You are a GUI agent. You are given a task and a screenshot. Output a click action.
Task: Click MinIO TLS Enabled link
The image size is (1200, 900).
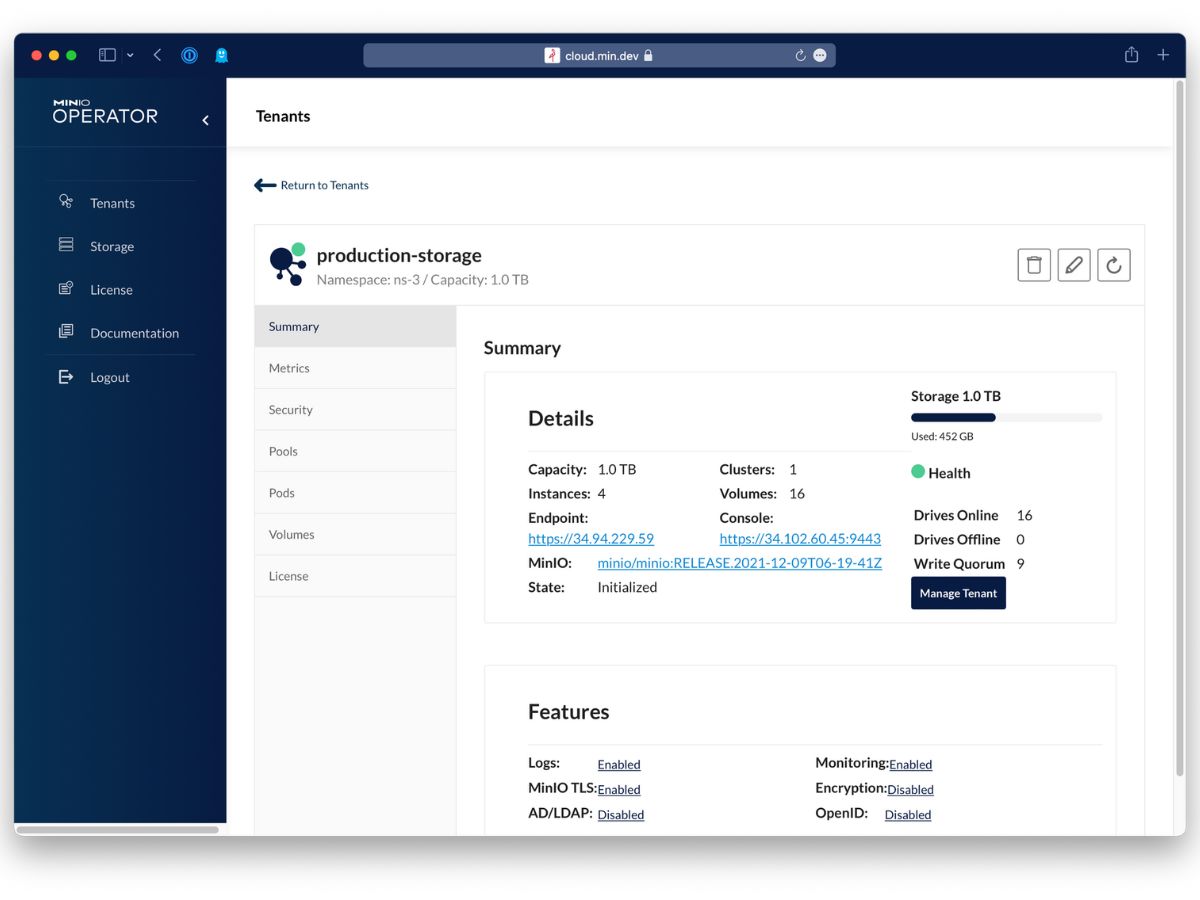pyautogui.click(x=619, y=789)
